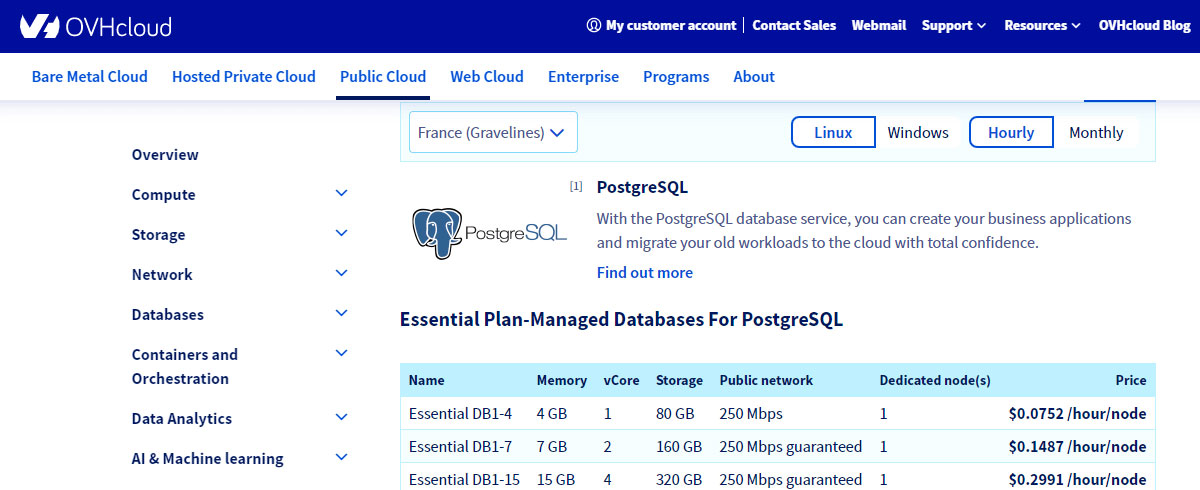This screenshot has height=490, width=1200.
Task: Open Overview in the sidebar
Action: point(165,155)
